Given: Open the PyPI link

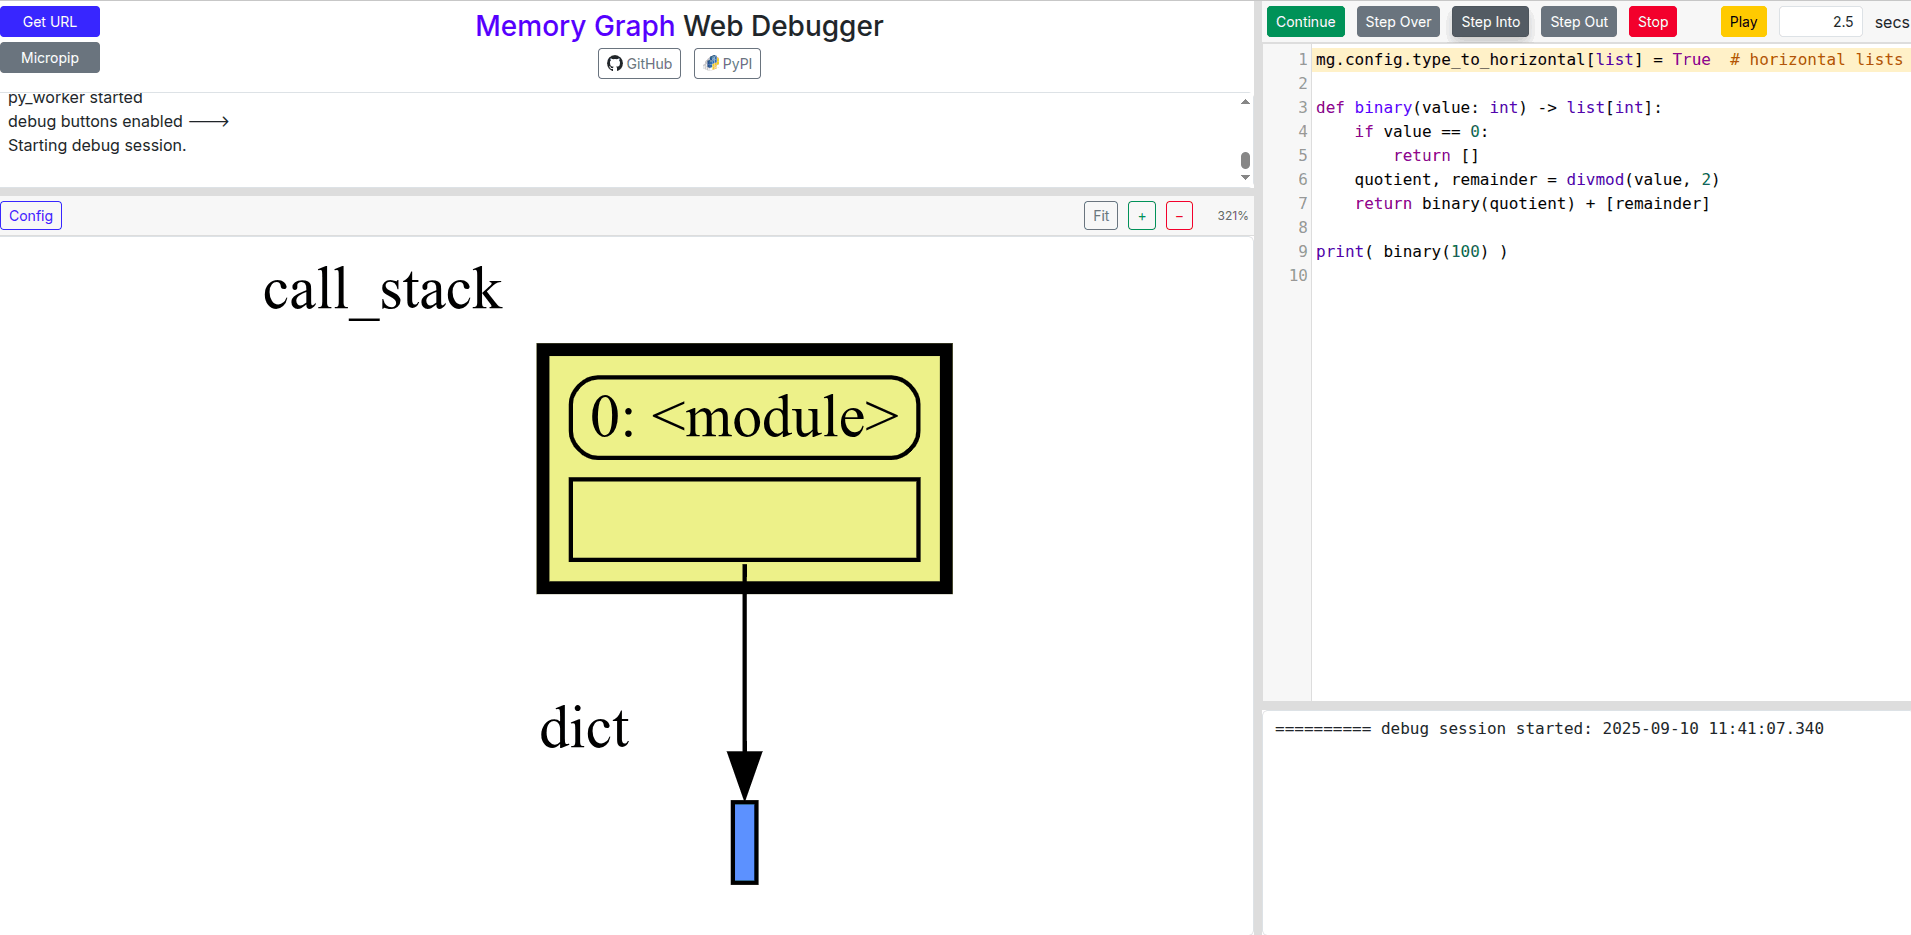Looking at the screenshot, I should click(727, 64).
